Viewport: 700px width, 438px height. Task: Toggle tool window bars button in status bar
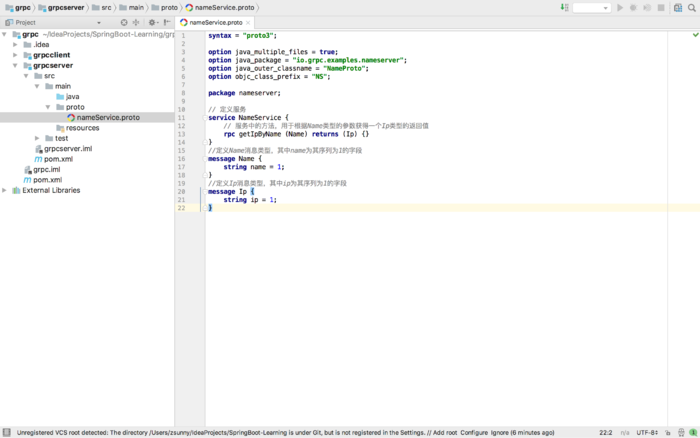click(x=7, y=432)
